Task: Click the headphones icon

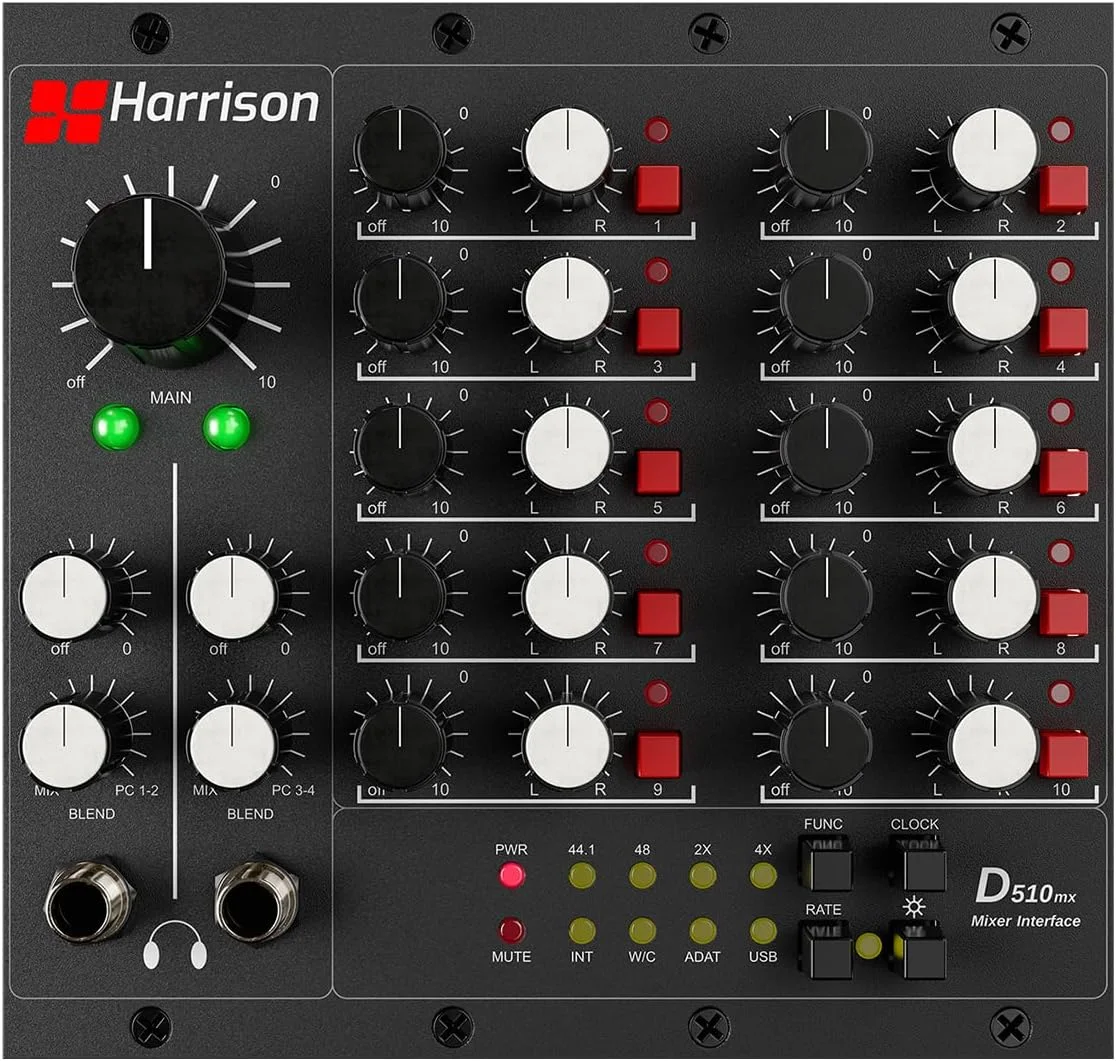Action: (174, 946)
